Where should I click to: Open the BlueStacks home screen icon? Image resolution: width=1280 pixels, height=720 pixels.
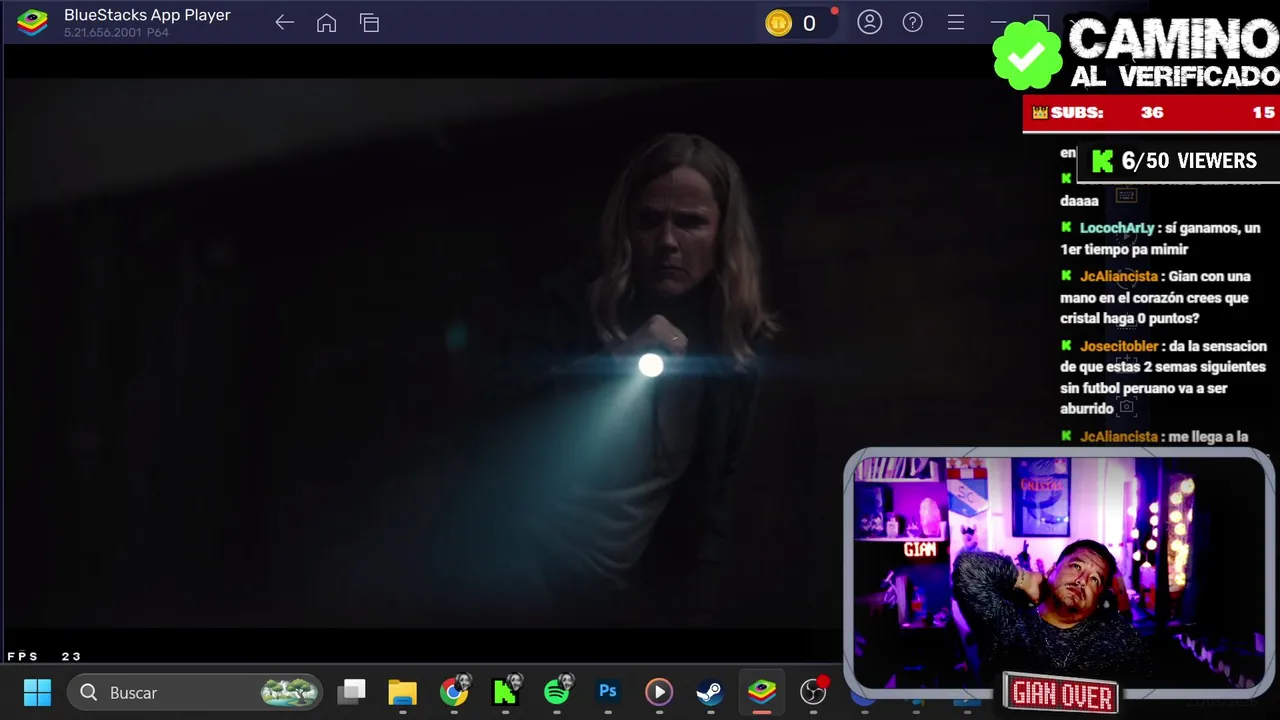[326, 23]
